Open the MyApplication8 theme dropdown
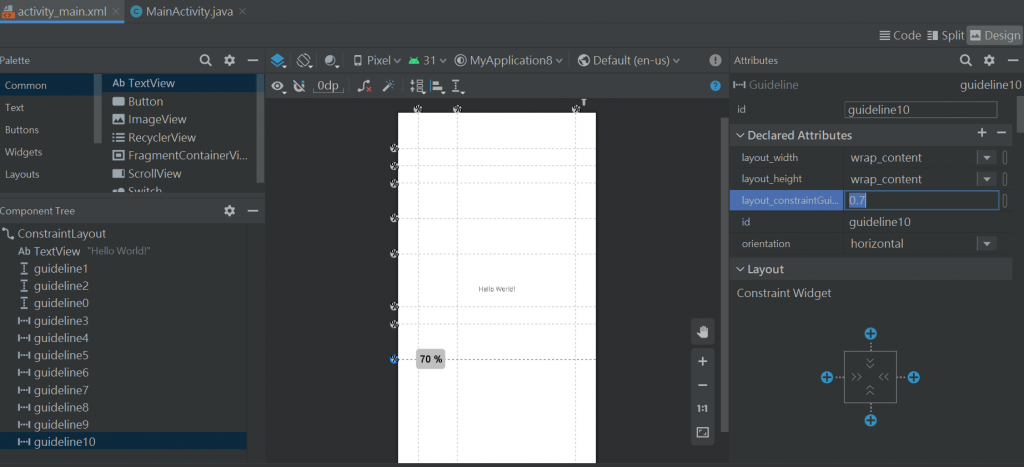1024x467 pixels. [x=509, y=61]
